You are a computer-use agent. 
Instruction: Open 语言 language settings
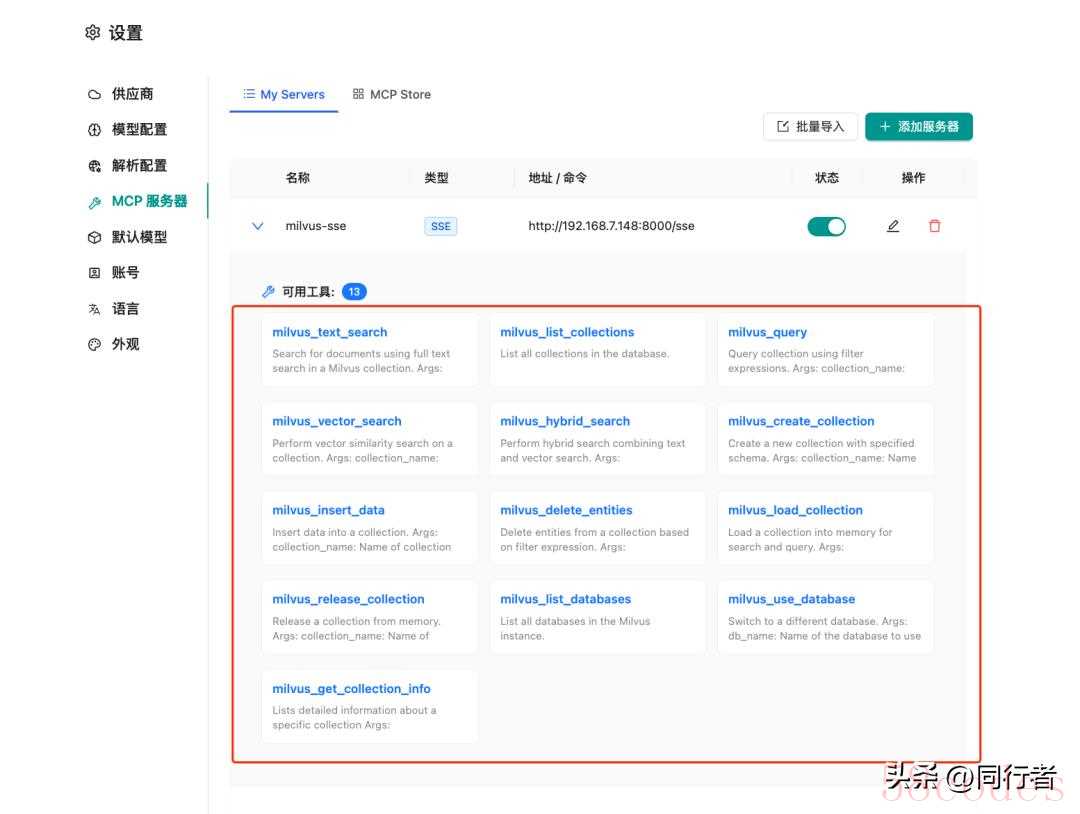pyautogui.click(x=125, y=309)
